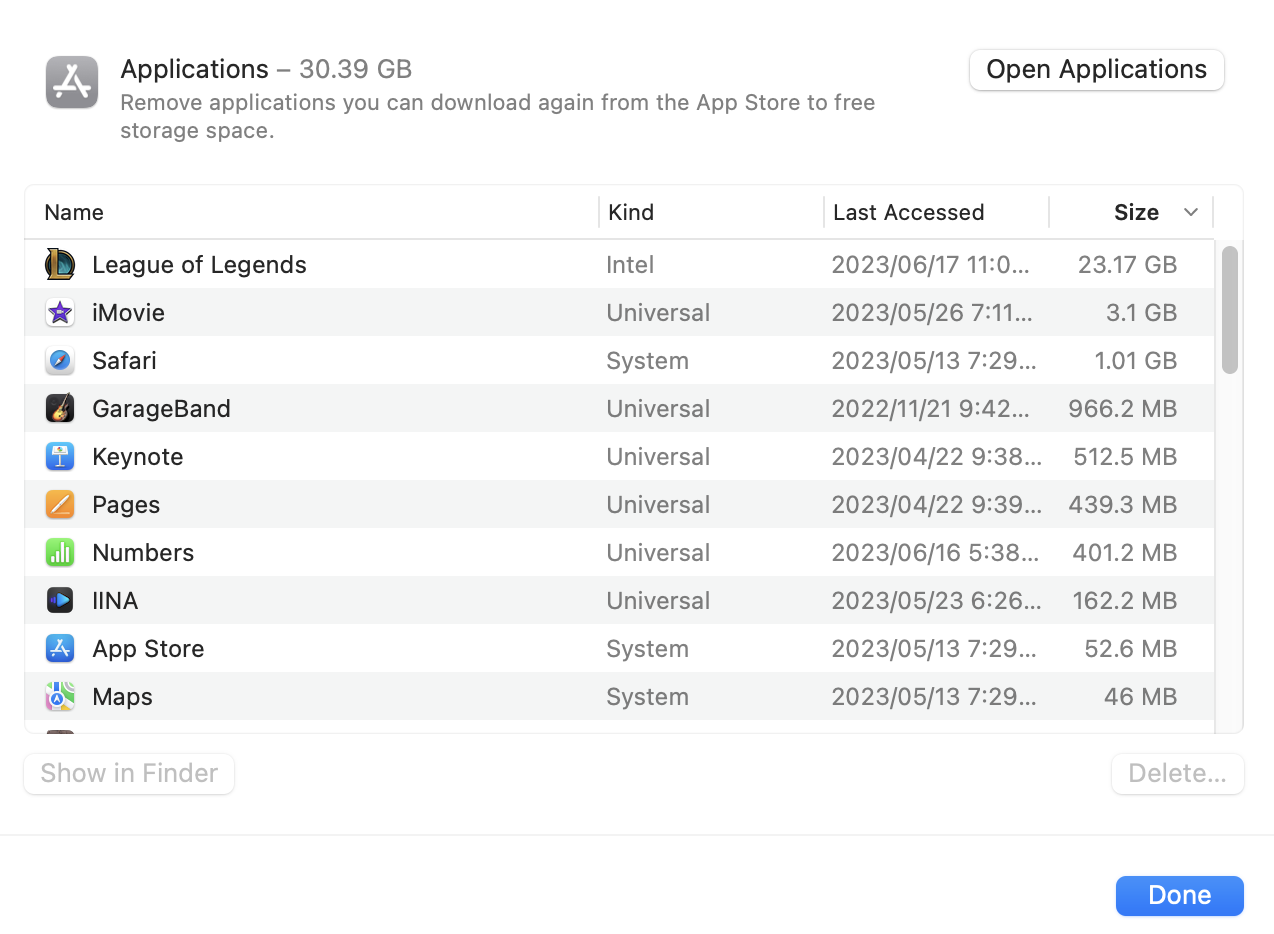Select the Keynote row name
The image size is (1274, 934).
pos(137,457)
